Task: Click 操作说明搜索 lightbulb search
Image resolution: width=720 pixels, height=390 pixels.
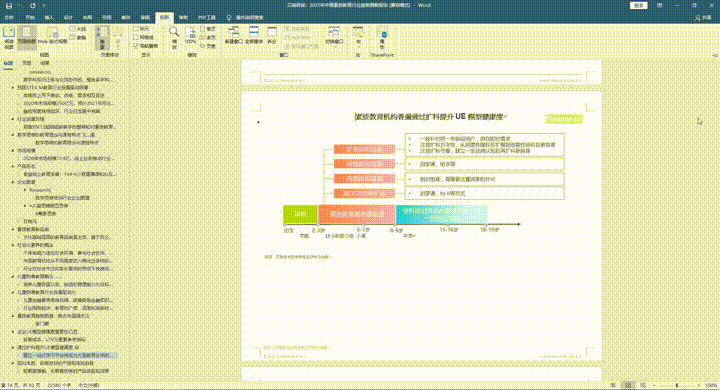Action: 245,17
